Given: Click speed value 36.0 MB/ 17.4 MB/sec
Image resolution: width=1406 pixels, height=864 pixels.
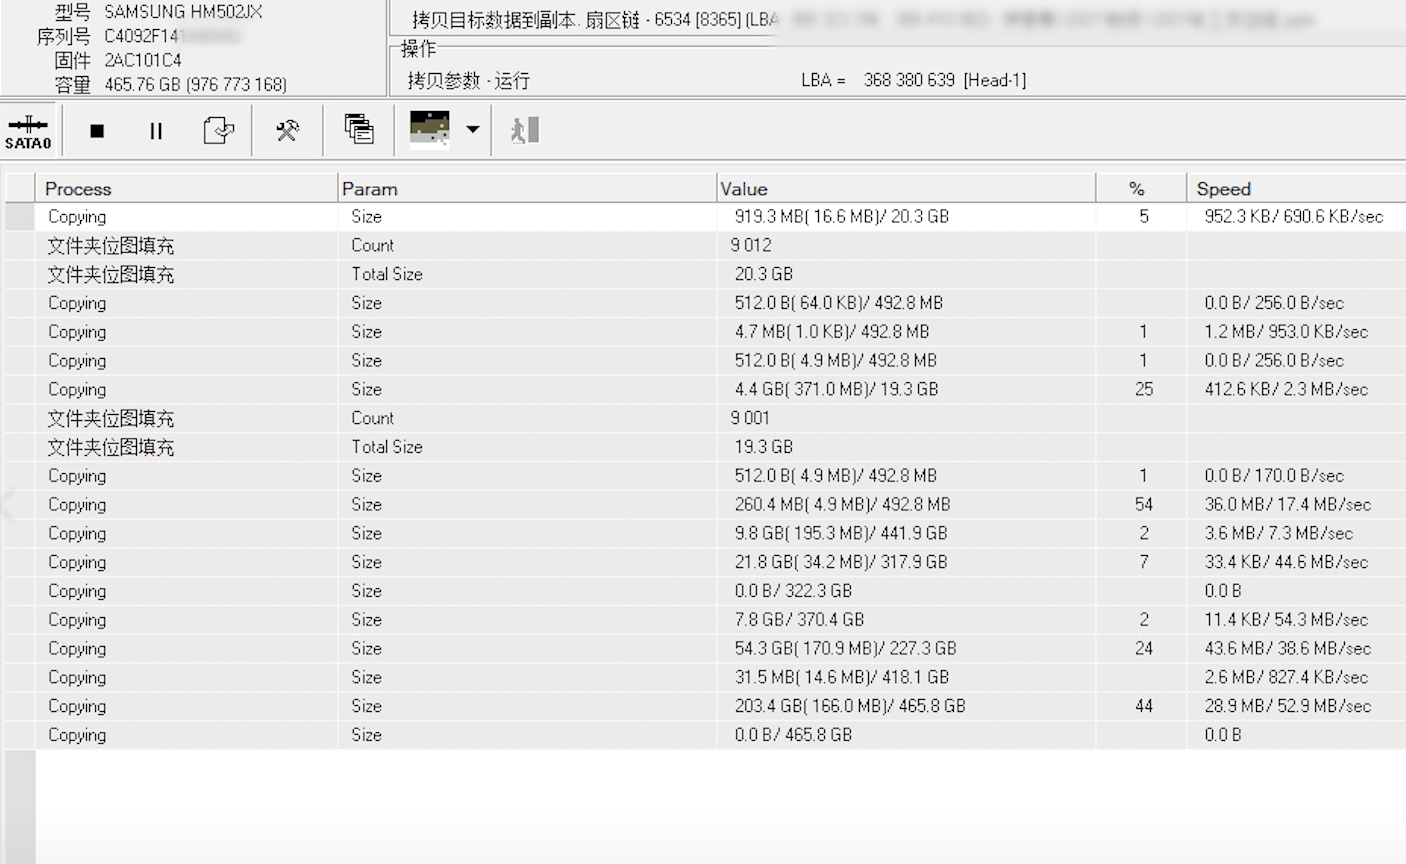Looking at the screenshot, I should click(1288, 505).
